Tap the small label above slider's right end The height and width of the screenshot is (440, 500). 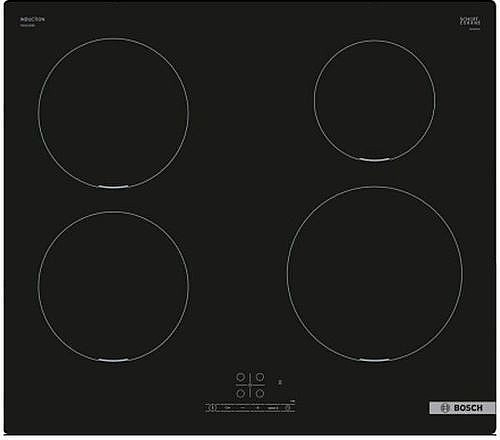click(293, 401)
